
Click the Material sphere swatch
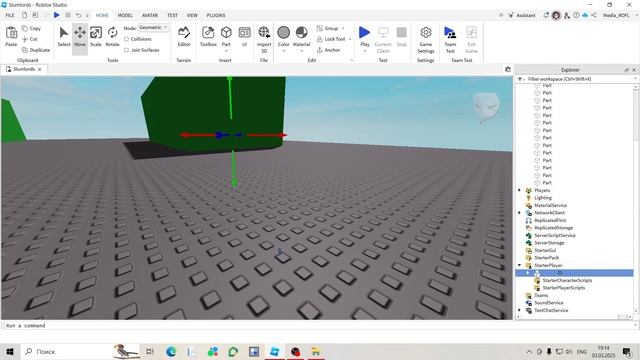[301, 32]
